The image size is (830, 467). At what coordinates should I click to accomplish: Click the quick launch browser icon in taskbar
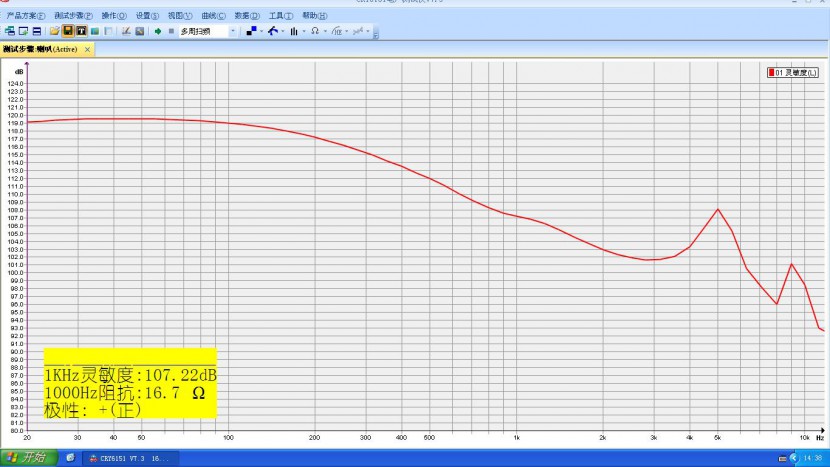click(70, 457)
